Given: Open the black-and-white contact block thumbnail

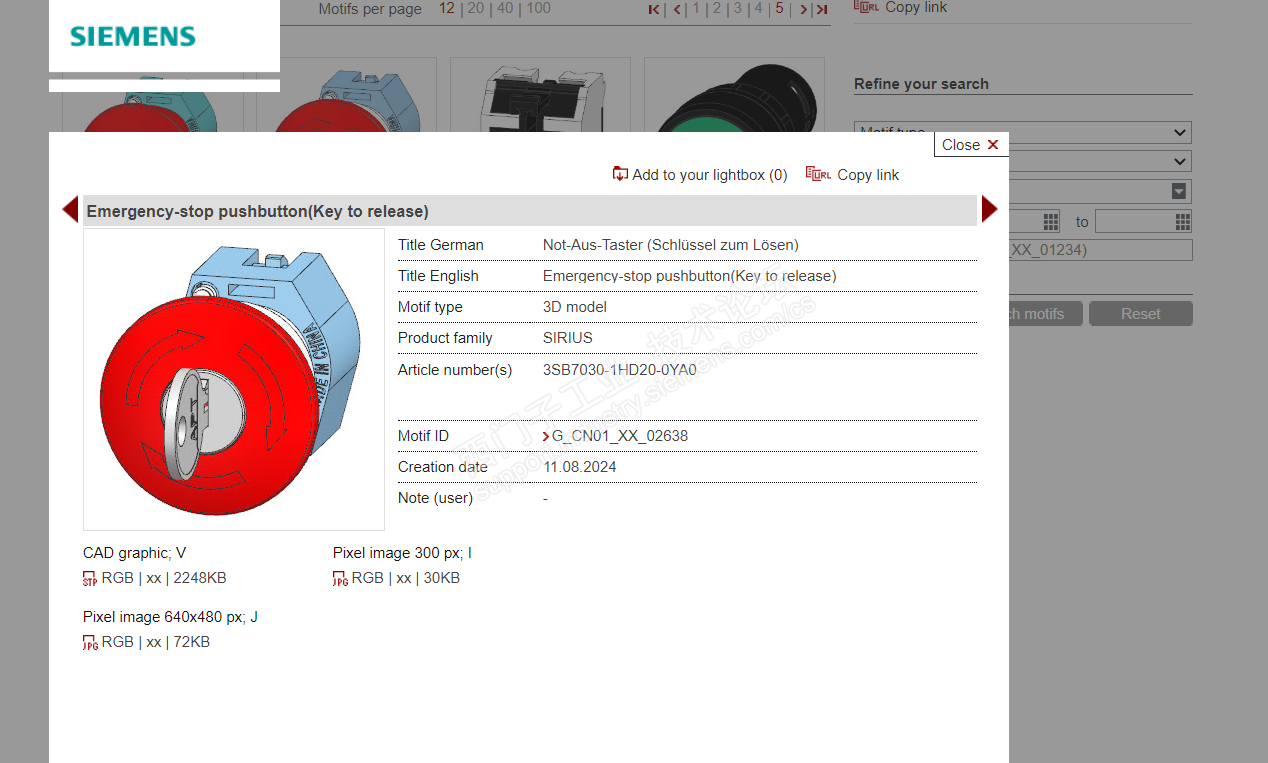Looking at the screenshot, I should (x=540, y=95).
